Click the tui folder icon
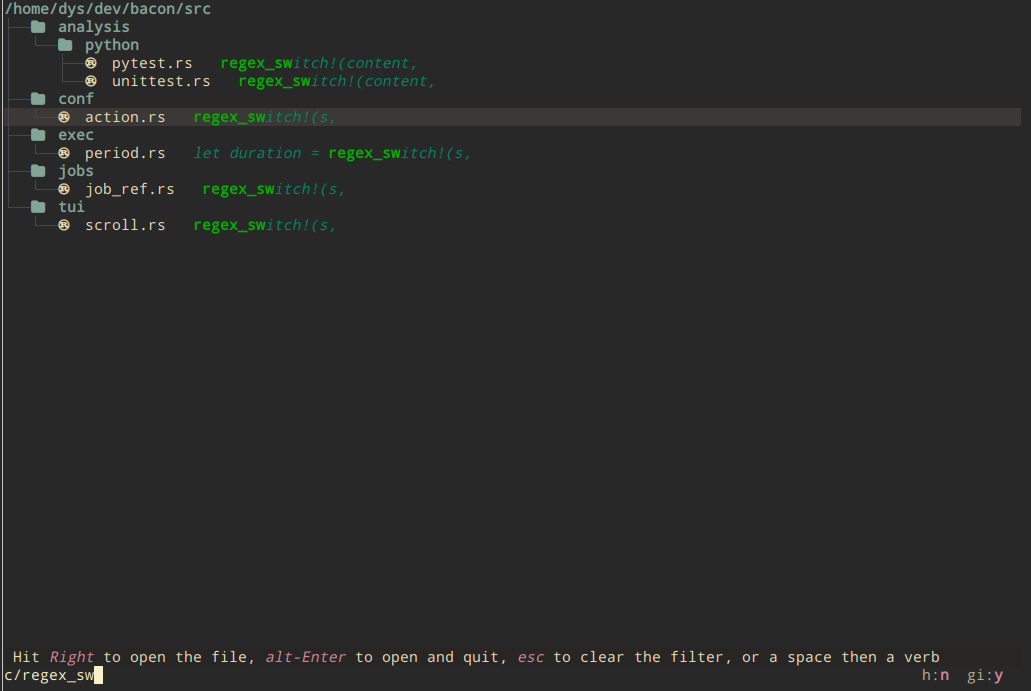This screenshot has height=691, width=1031. pyautogui.click(x=38, y=207)
